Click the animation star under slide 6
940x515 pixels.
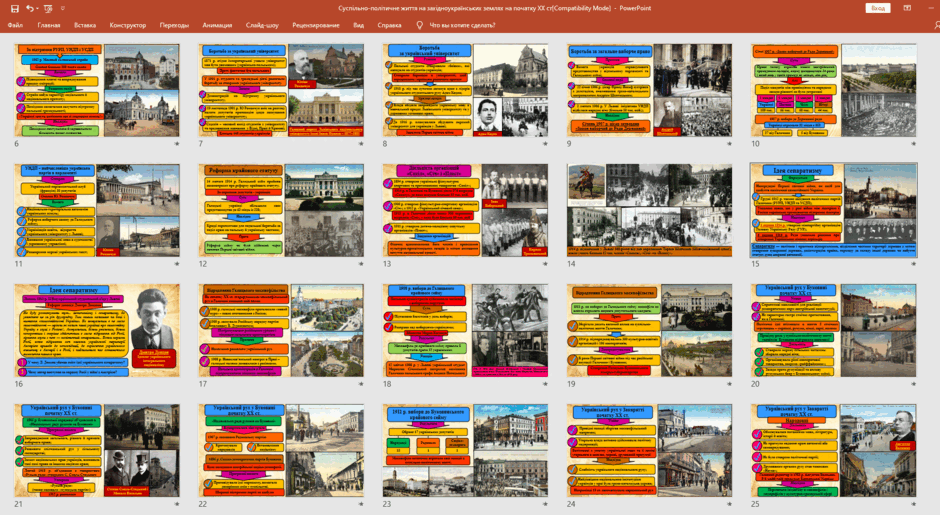tap(177, 144)
